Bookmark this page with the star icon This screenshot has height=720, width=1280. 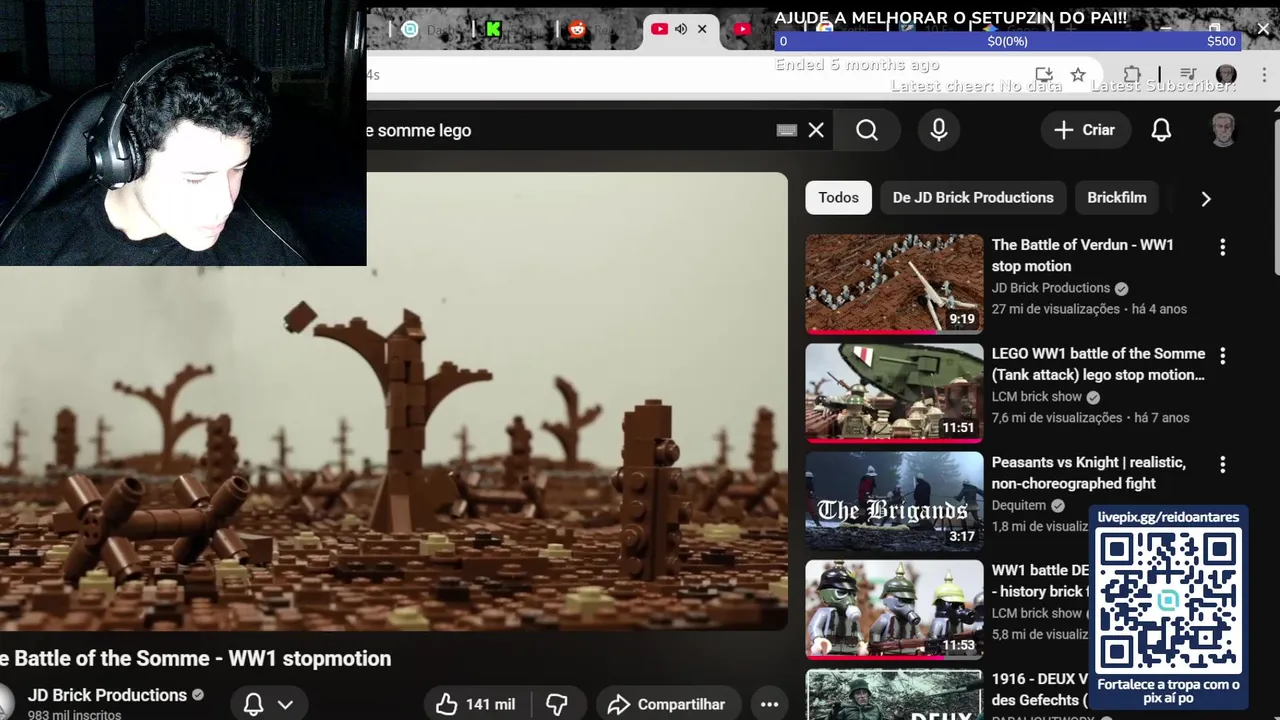(1078, 75)
